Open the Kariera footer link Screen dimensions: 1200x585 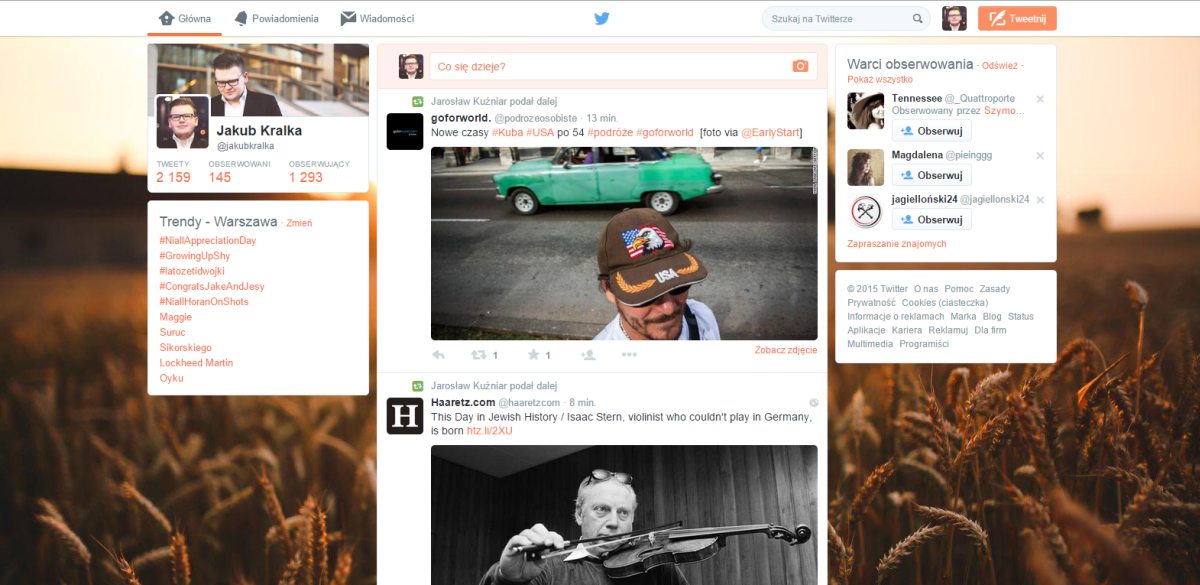coord(907,330)
